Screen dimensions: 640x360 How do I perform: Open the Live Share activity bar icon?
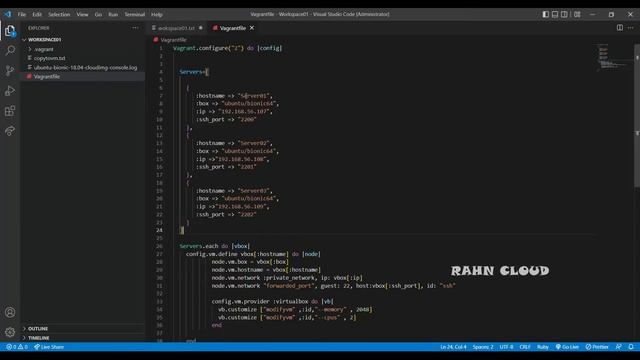[10, 131]
